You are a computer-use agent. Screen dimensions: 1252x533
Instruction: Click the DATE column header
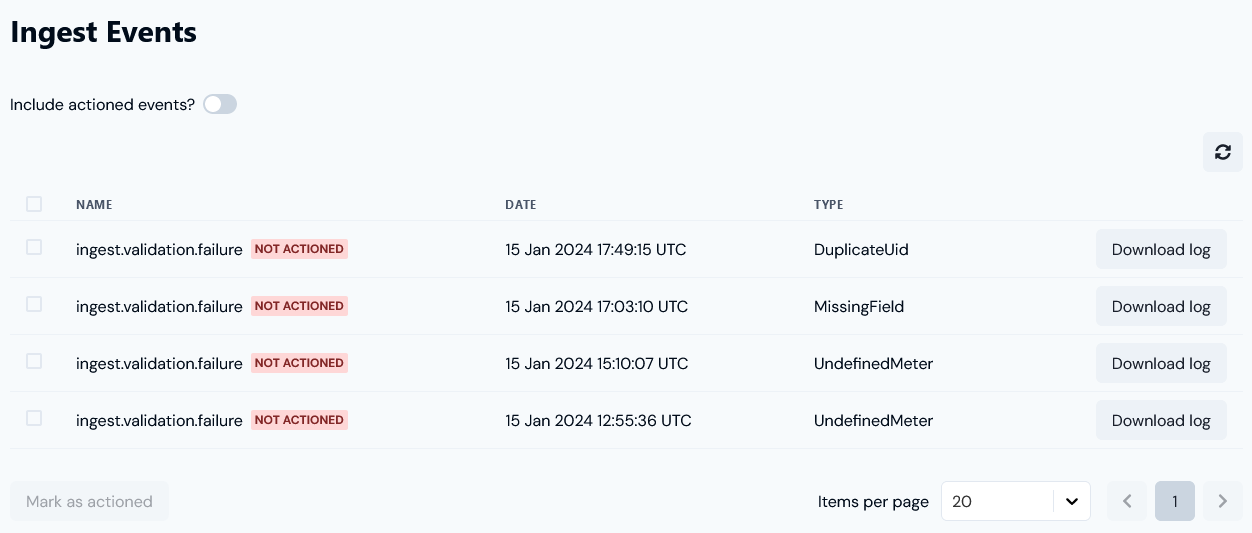click(x=521, y=204)
